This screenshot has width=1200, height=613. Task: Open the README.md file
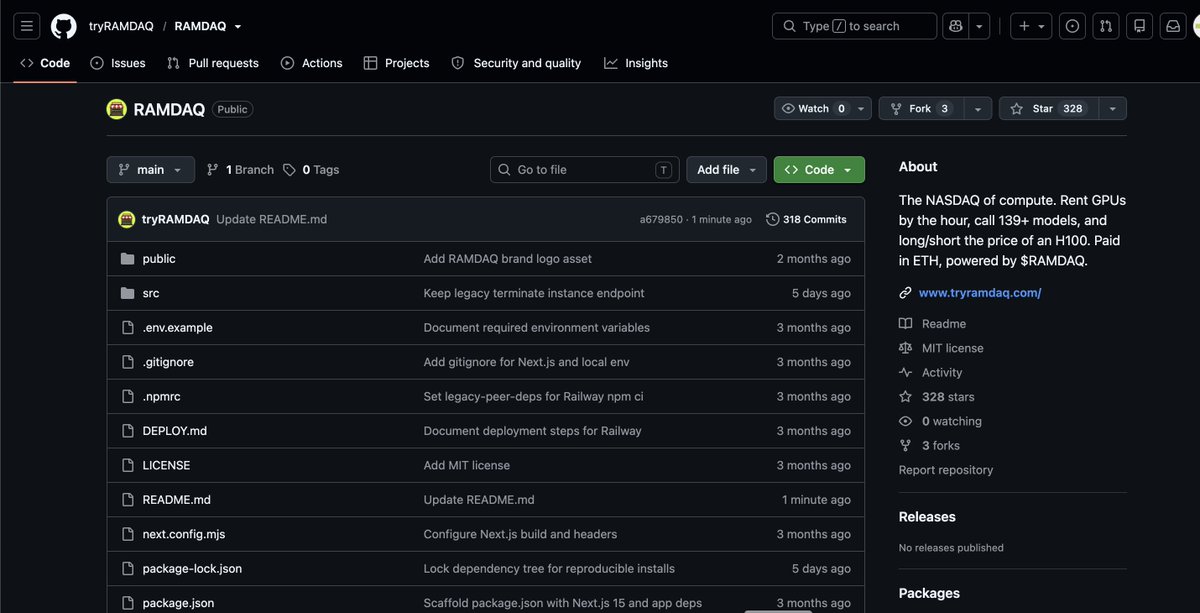click(x=177, y=500)
